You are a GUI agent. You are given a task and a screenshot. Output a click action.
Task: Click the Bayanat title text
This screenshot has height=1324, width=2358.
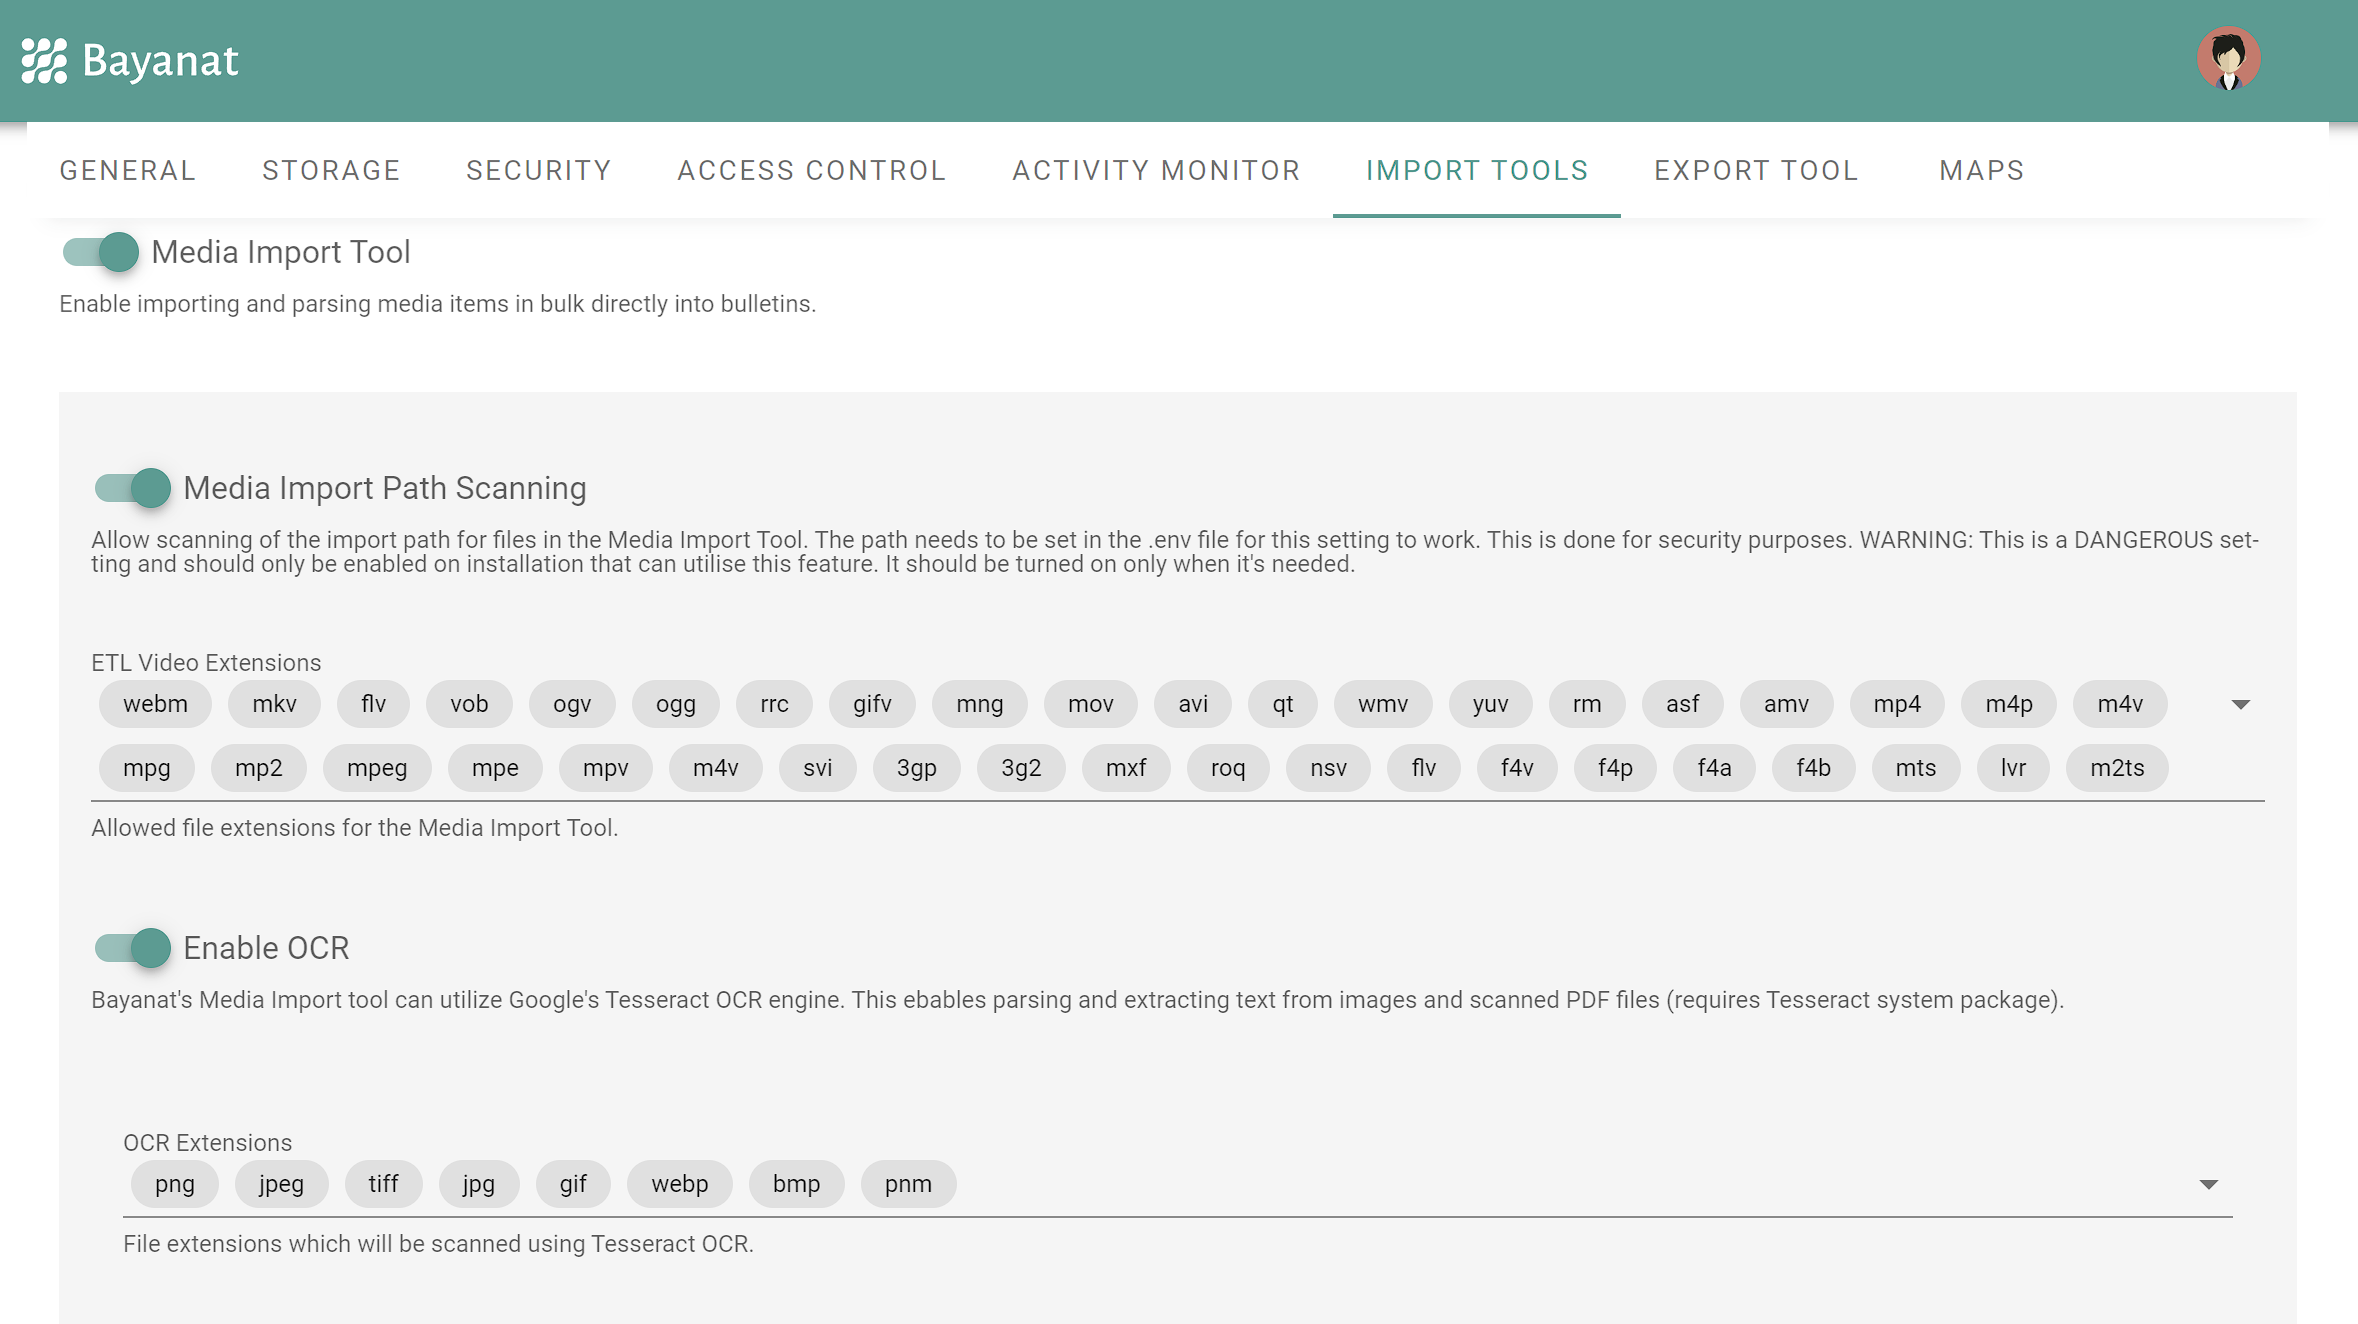click(160, 61)
